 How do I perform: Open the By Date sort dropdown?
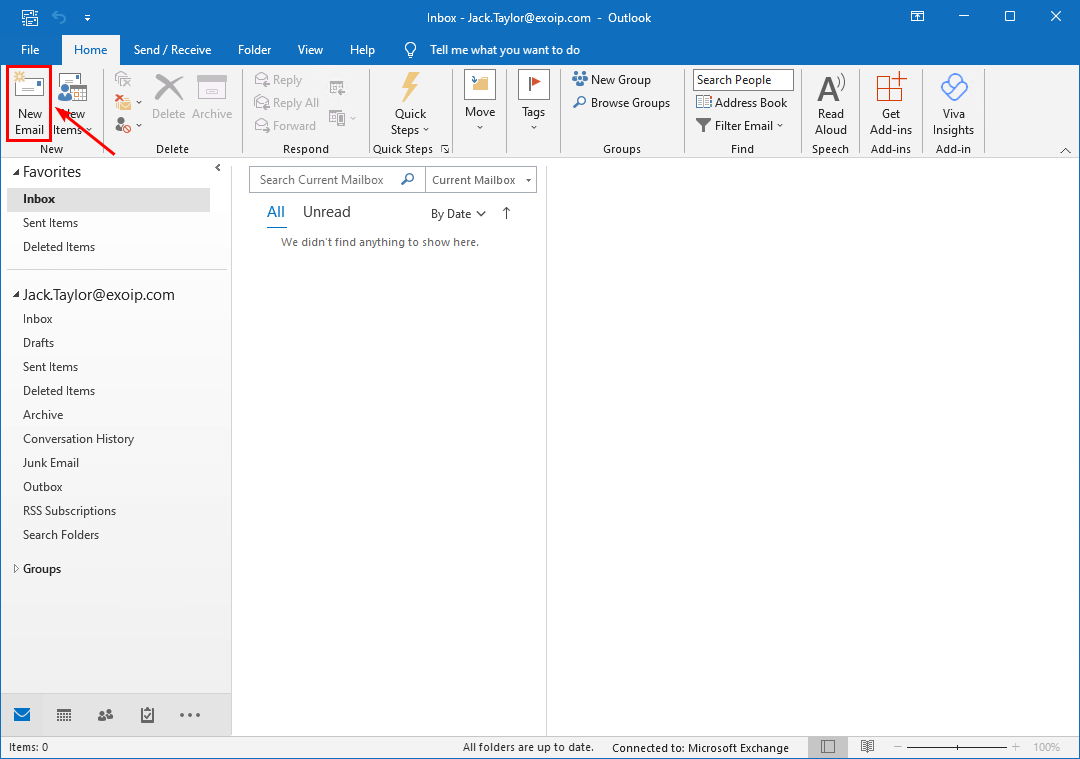pos(458,214)
